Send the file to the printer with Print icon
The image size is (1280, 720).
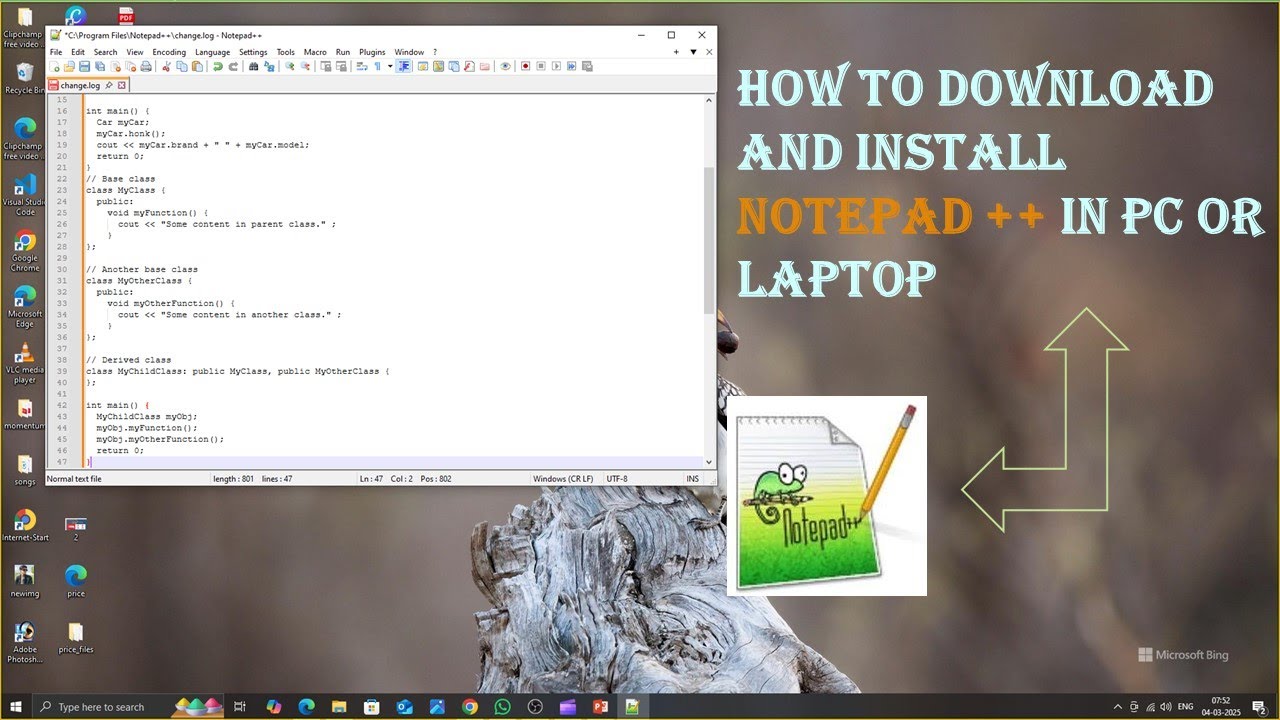coord(146,66)
